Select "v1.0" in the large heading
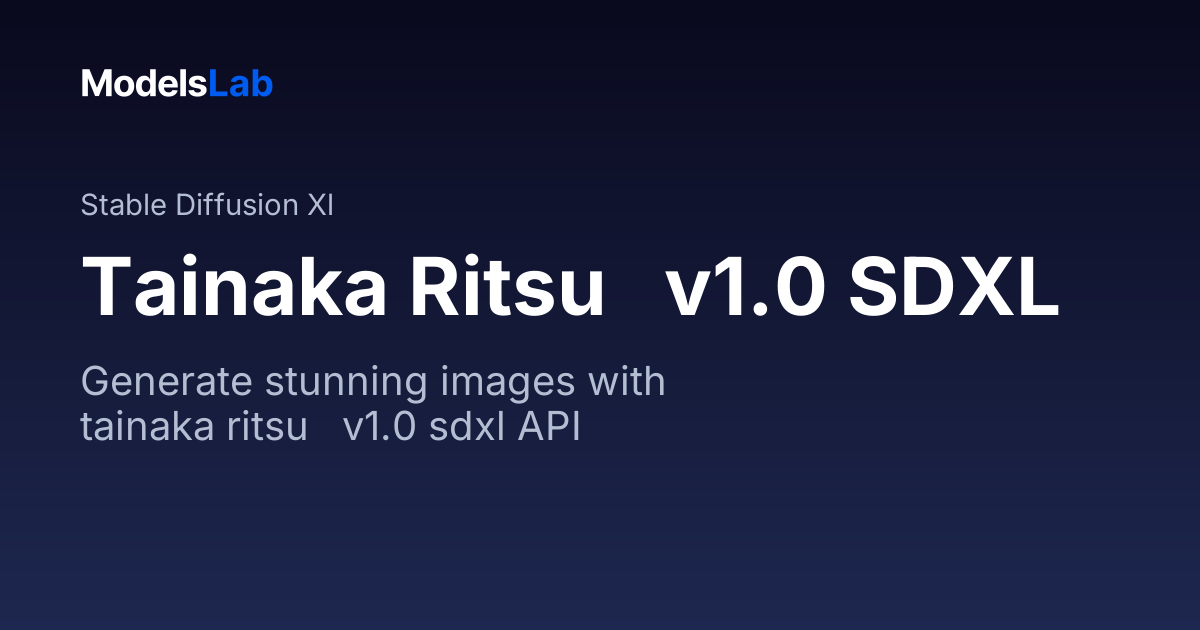Screen dimensions: 1200x630 point(745,288)
